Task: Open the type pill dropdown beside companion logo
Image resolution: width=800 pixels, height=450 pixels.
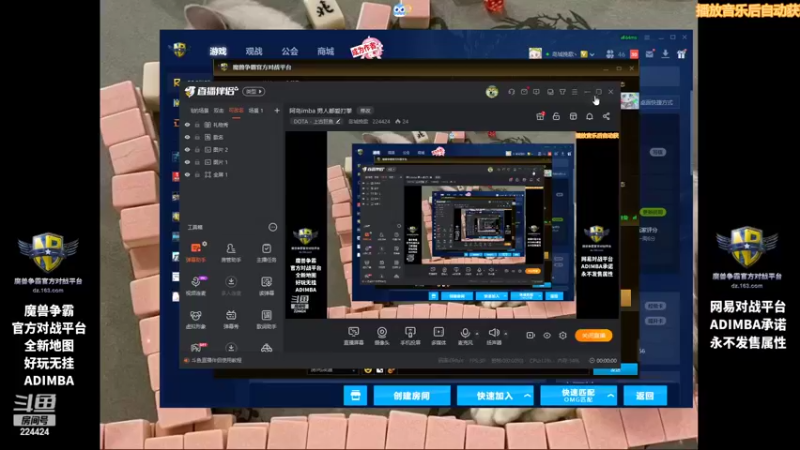Action: coord(254,91)
